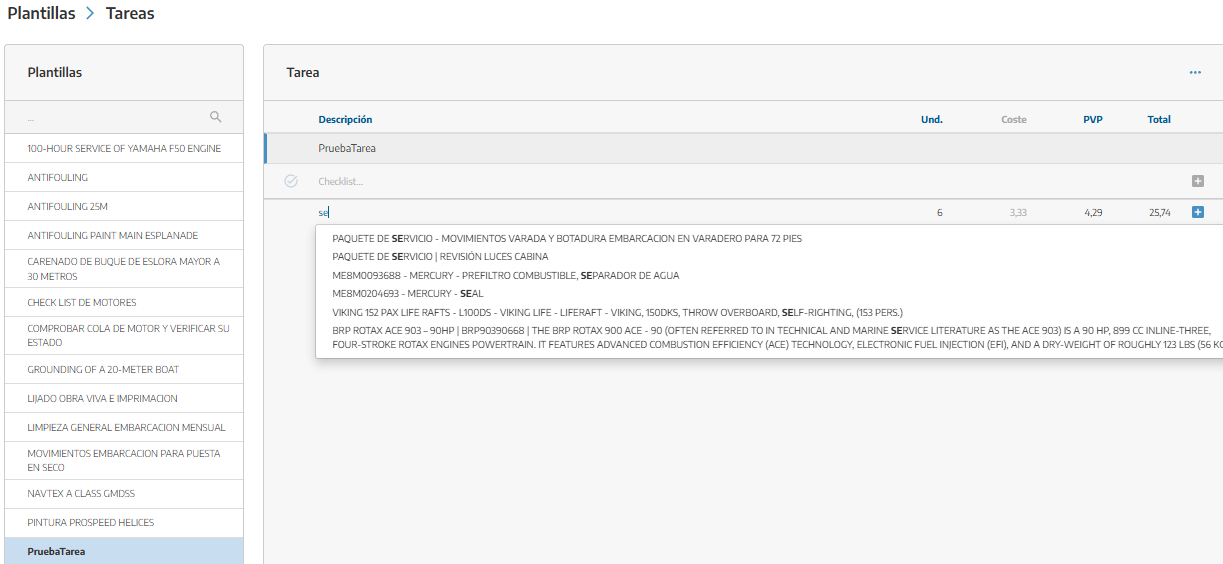
Task: Click the PVP column header
Action: [x=1093, y=120]
